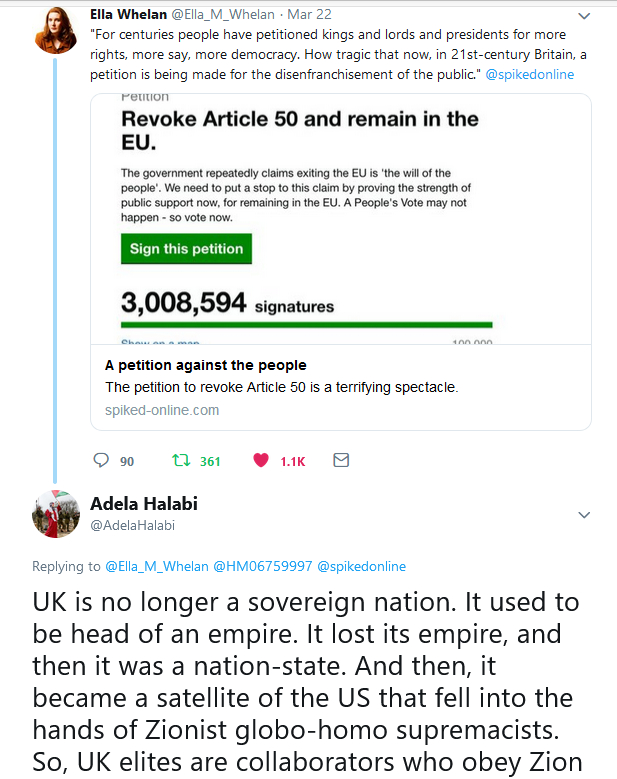Click the @HM06759997 mention link
Screen dimensions: 617x779
click(x=262, y=566)
